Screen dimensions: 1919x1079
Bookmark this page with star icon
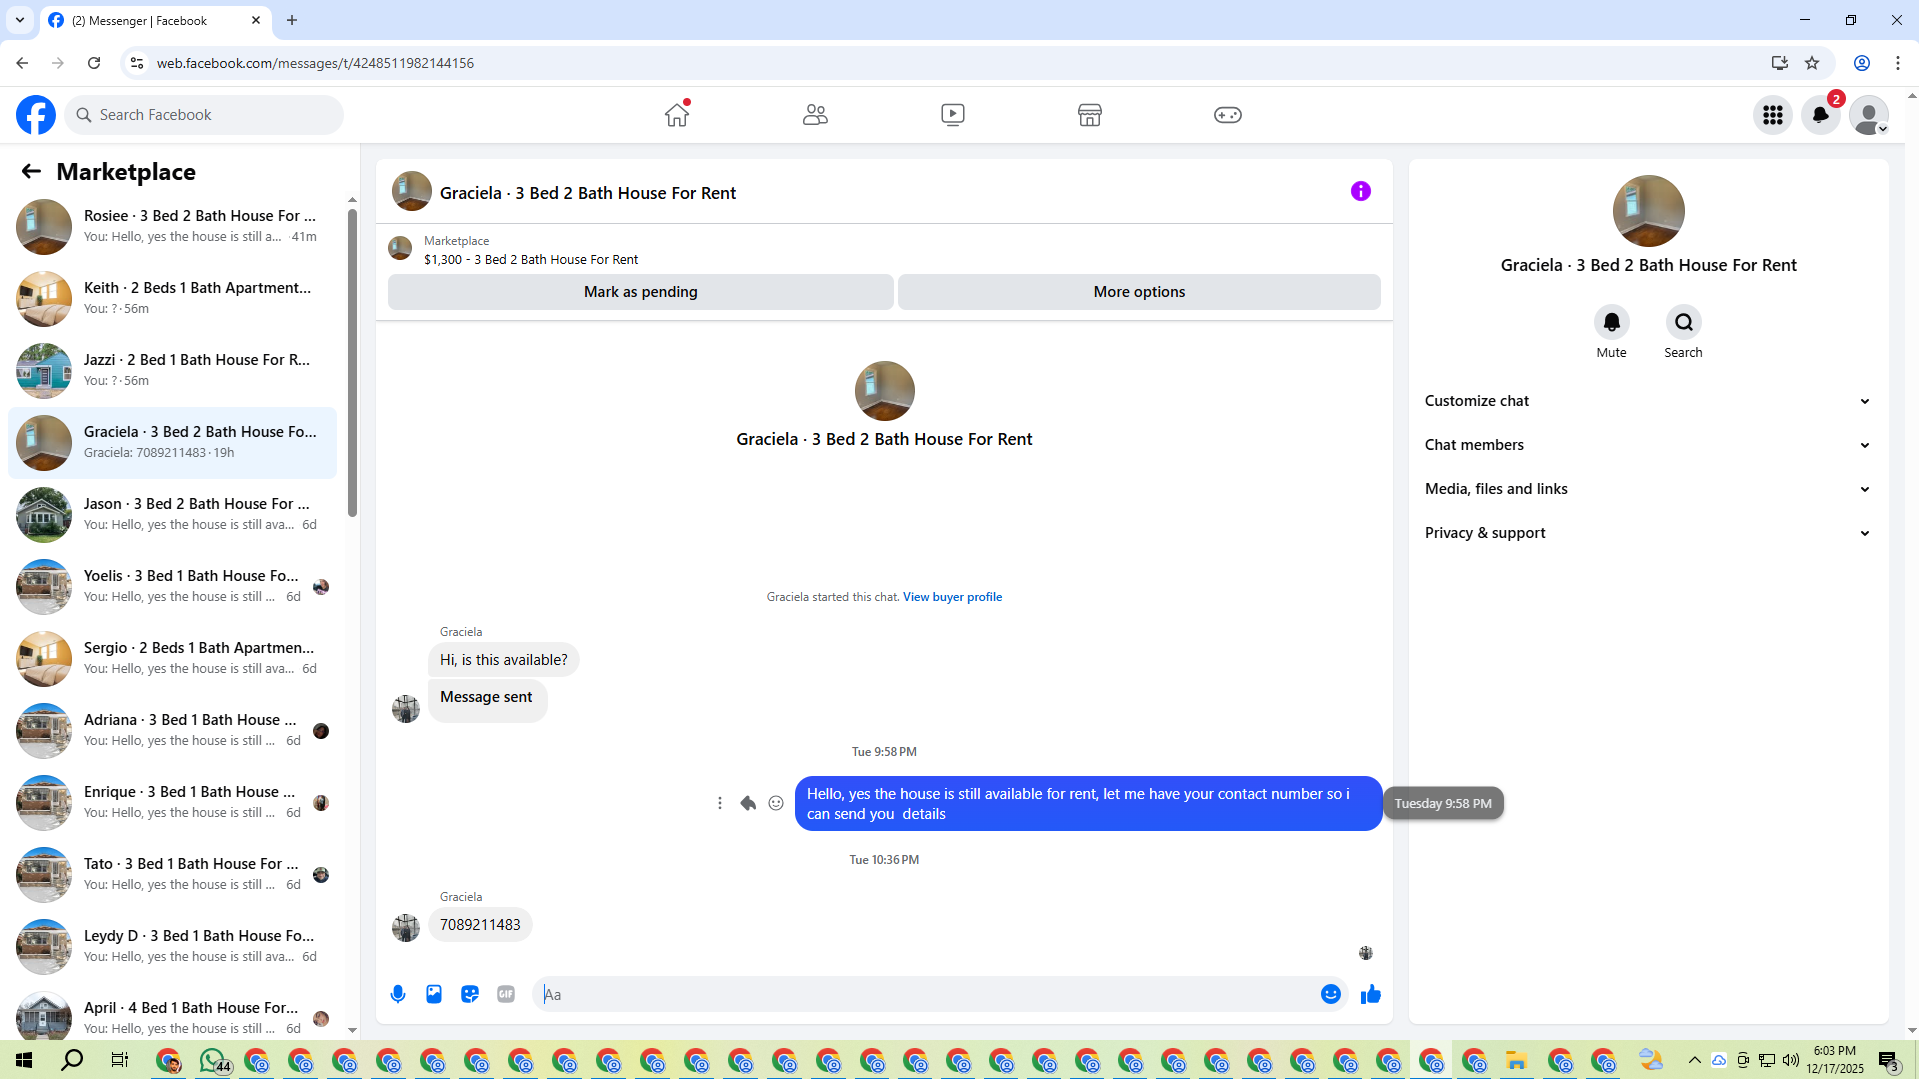point(1812,63)
